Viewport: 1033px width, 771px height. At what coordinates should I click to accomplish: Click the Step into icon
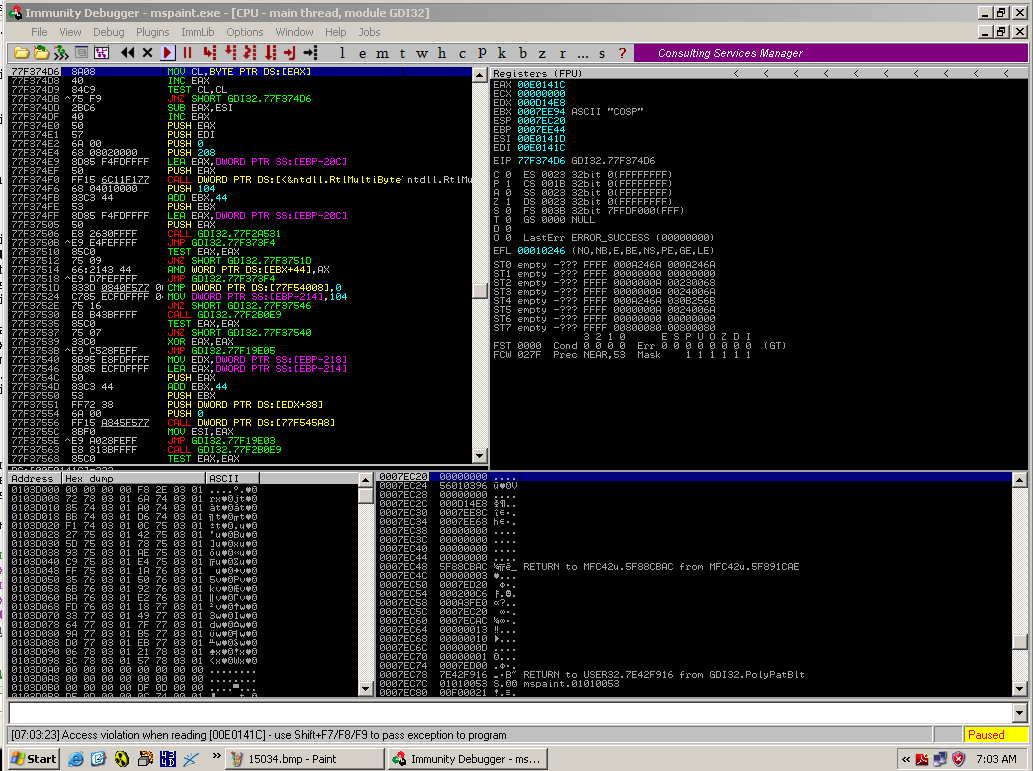tap(210, 53)
